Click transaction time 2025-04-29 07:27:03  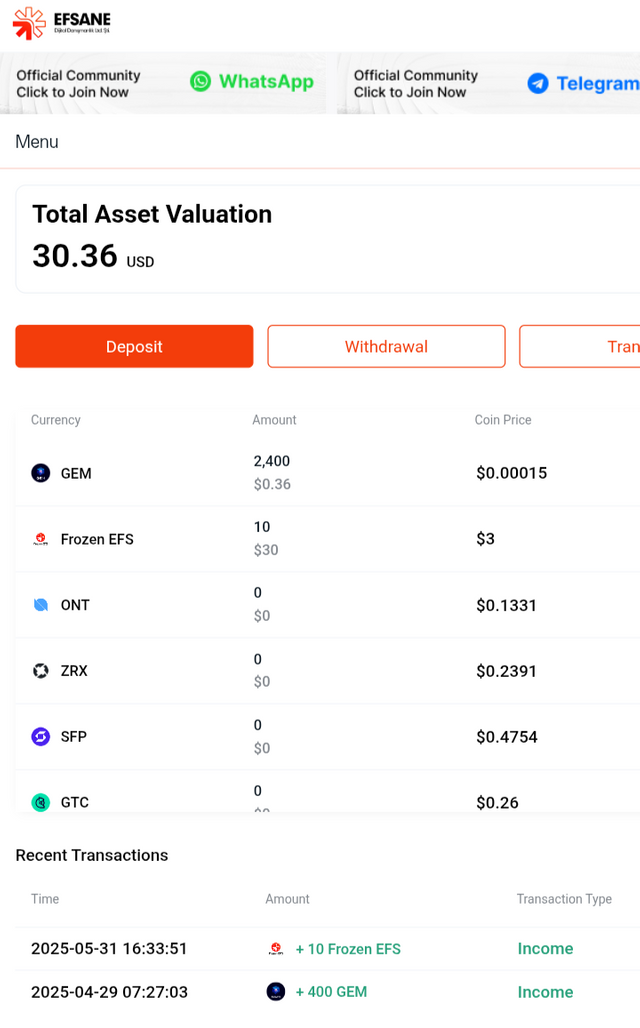click(110, 992)
